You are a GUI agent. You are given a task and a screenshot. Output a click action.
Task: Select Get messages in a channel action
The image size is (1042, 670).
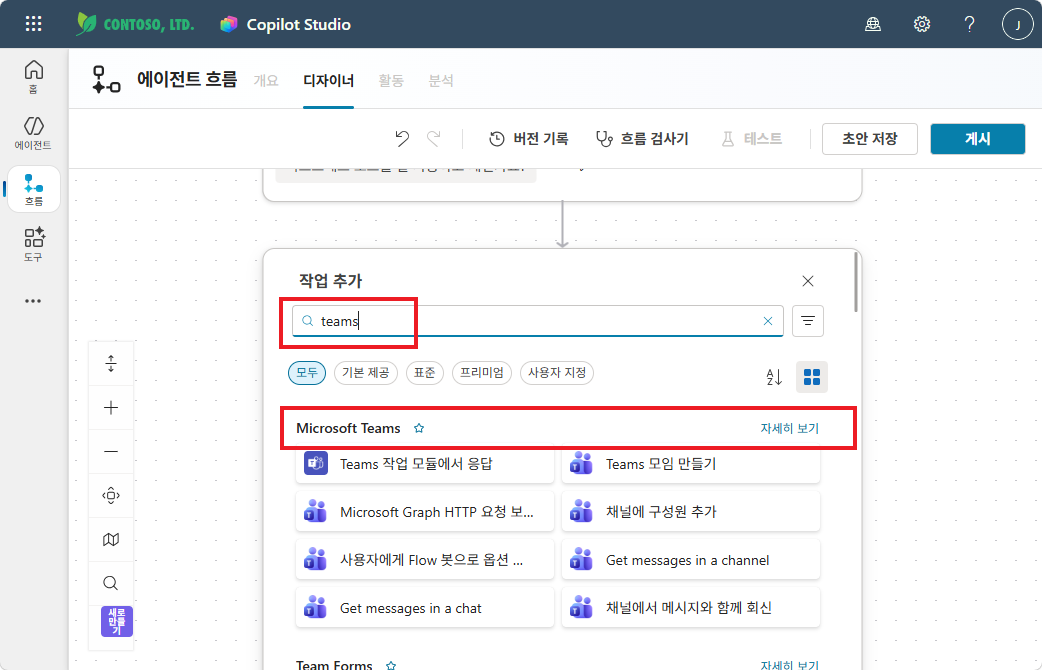click(690, 560)
